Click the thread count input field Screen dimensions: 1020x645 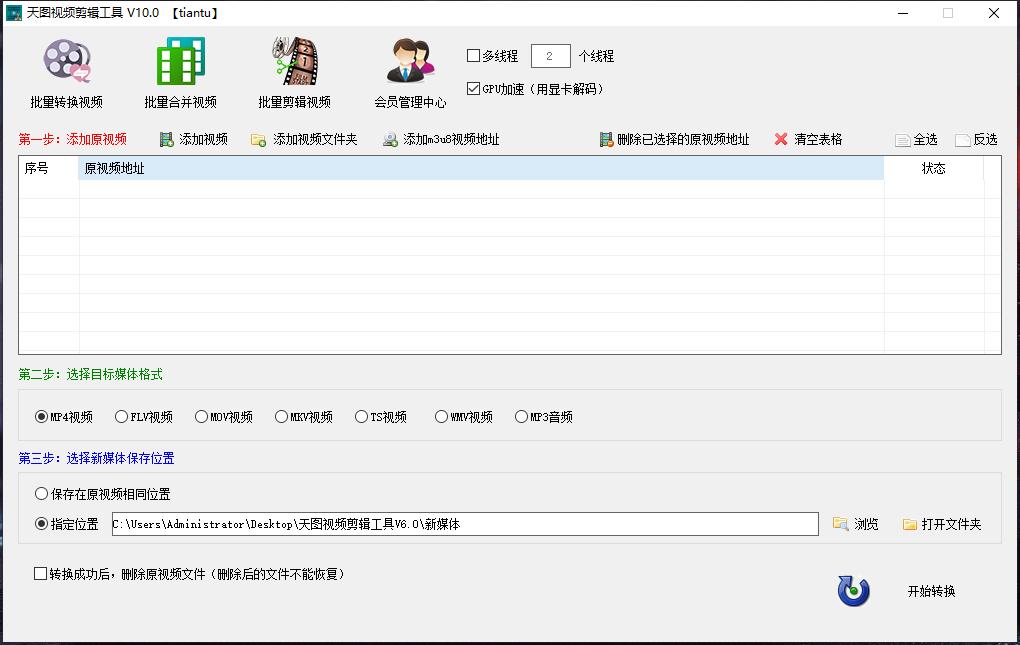pyautogui.click(x=550, y=56)
